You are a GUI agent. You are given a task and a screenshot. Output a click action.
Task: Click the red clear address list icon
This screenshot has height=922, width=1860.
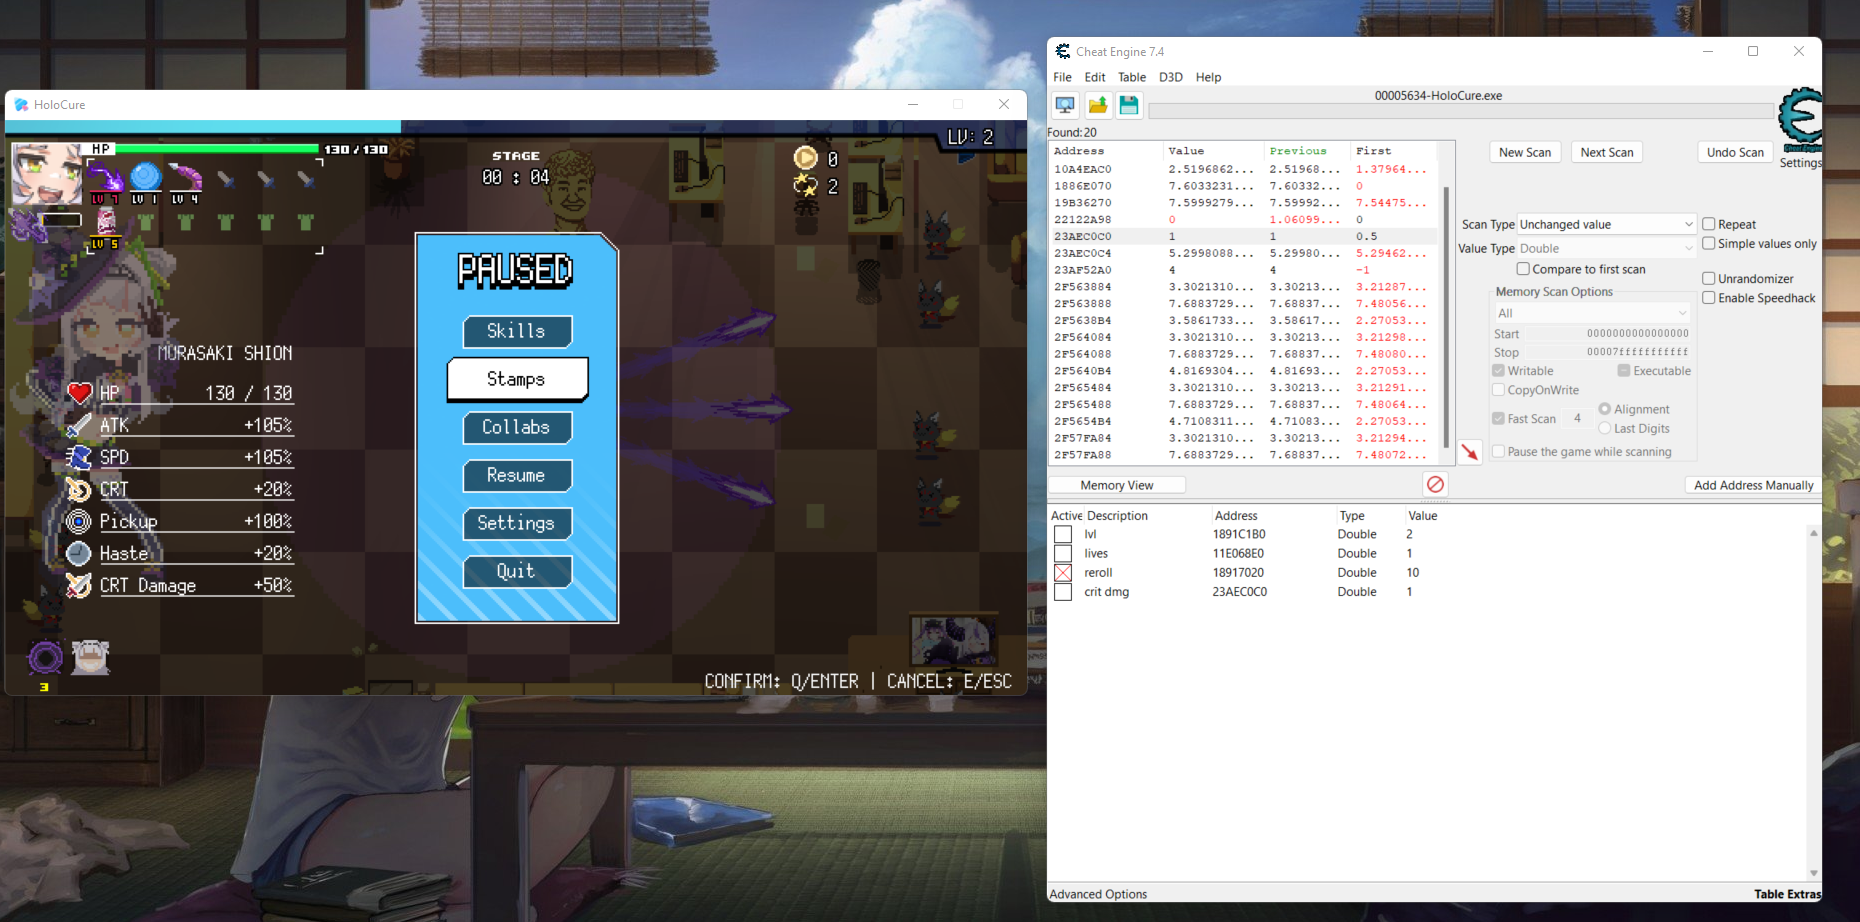pos(1435,484)
